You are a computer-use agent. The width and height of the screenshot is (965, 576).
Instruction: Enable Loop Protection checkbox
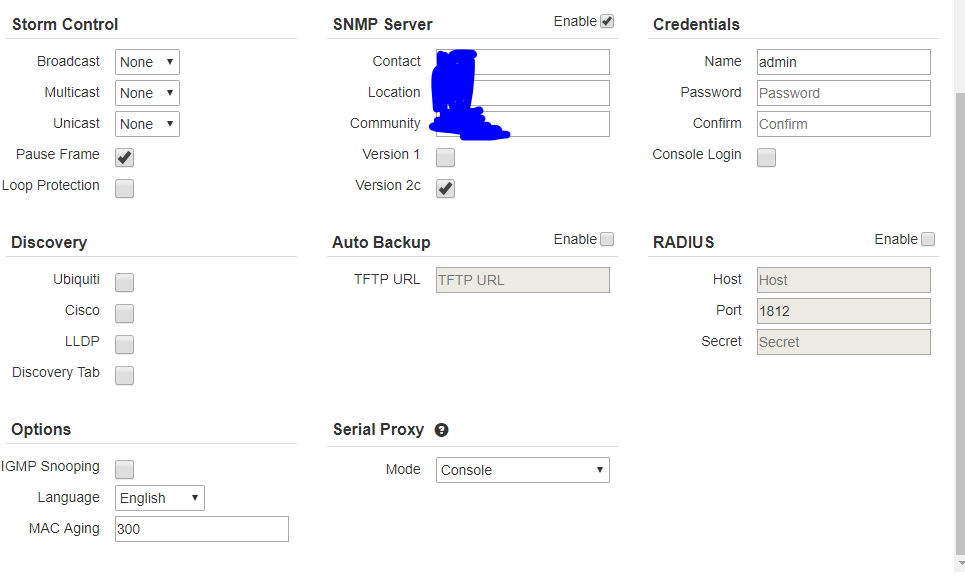(124, 188)
